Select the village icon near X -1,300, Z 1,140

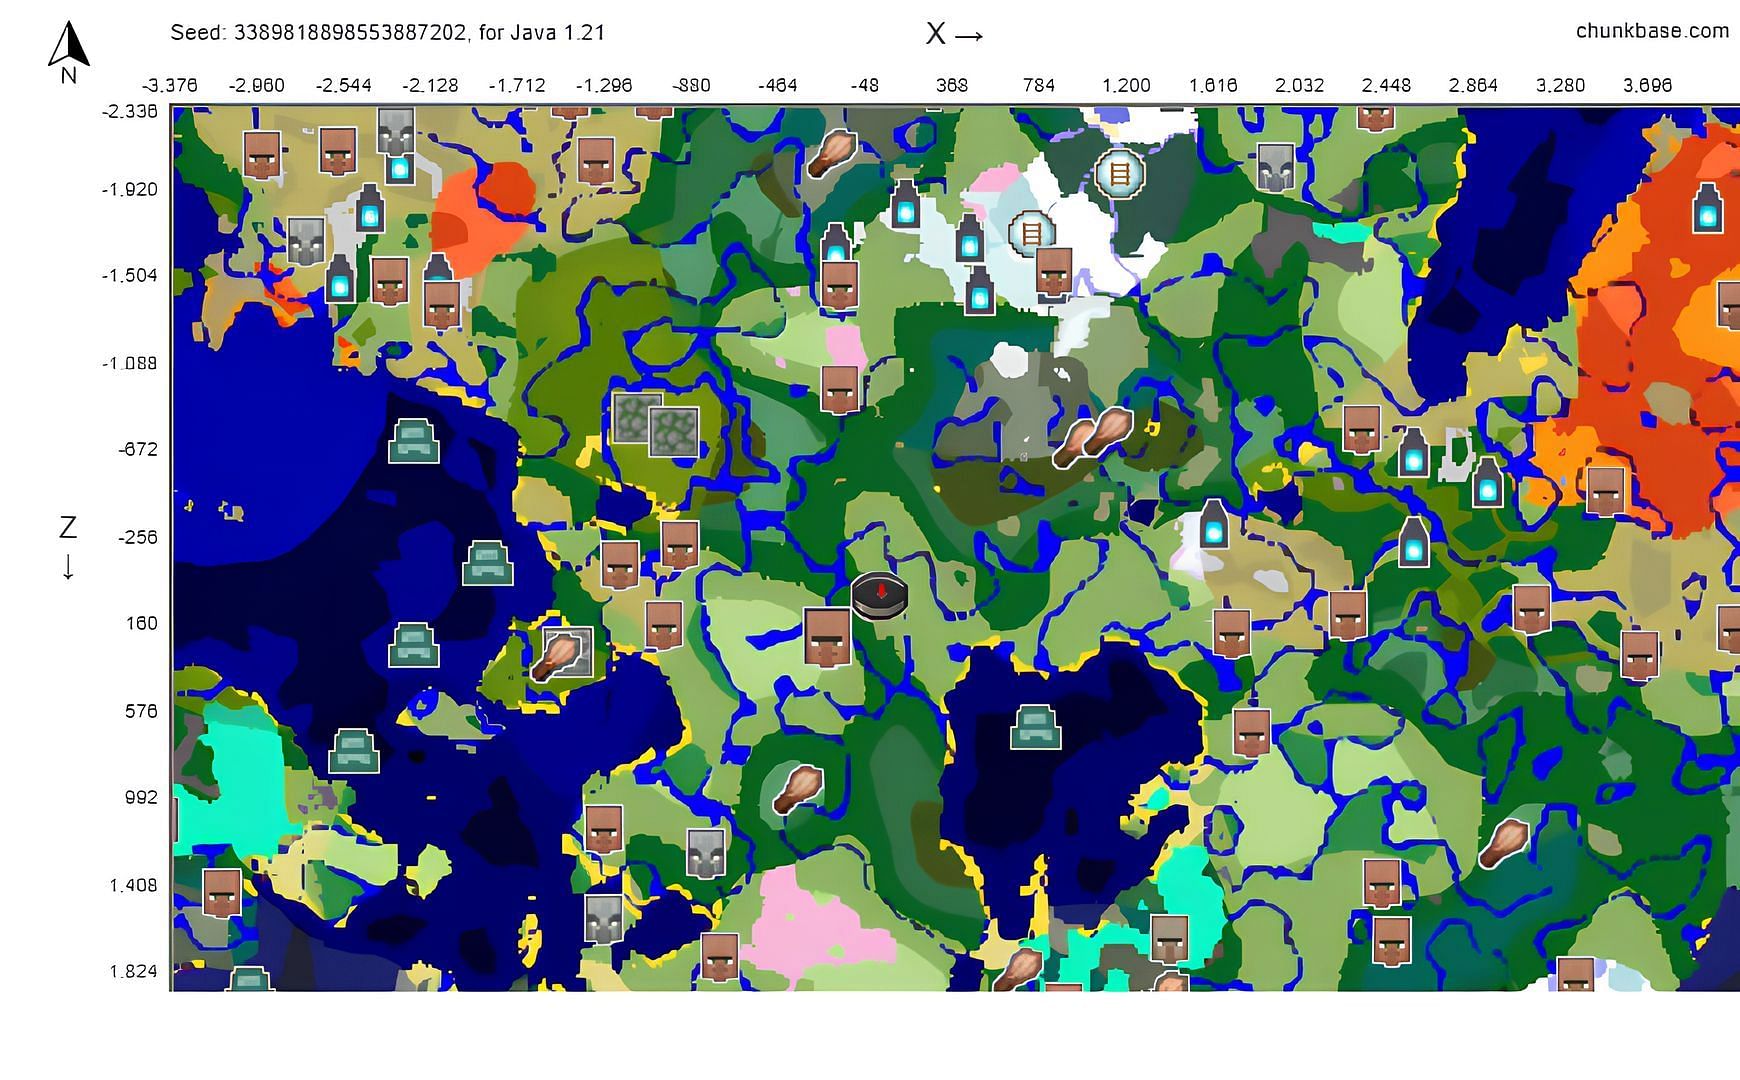click(603, 830)
